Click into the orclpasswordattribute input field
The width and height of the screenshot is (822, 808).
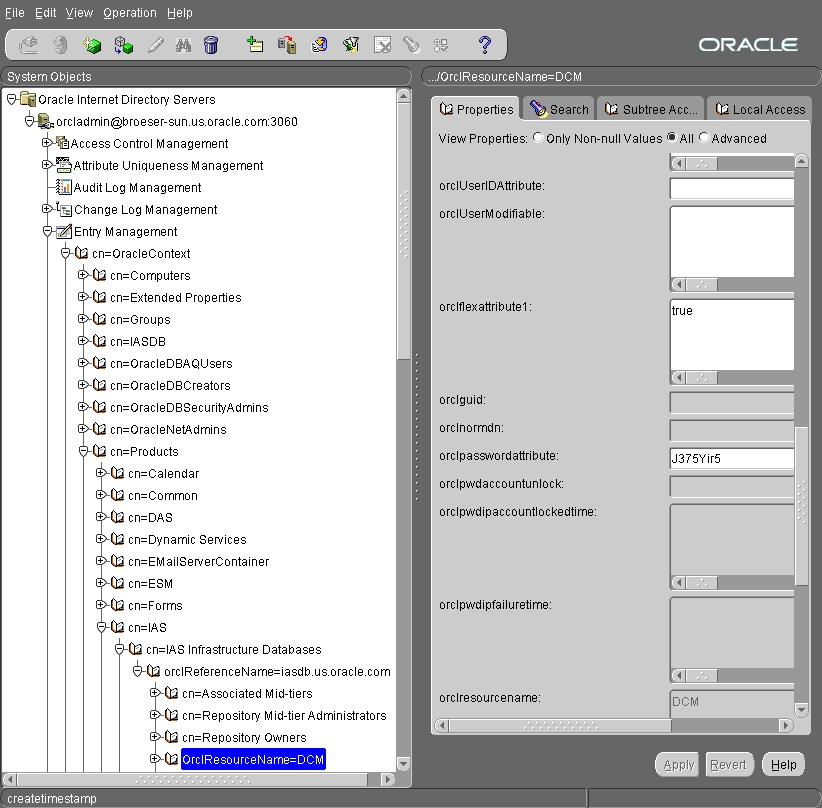click(x=732, y=458)
